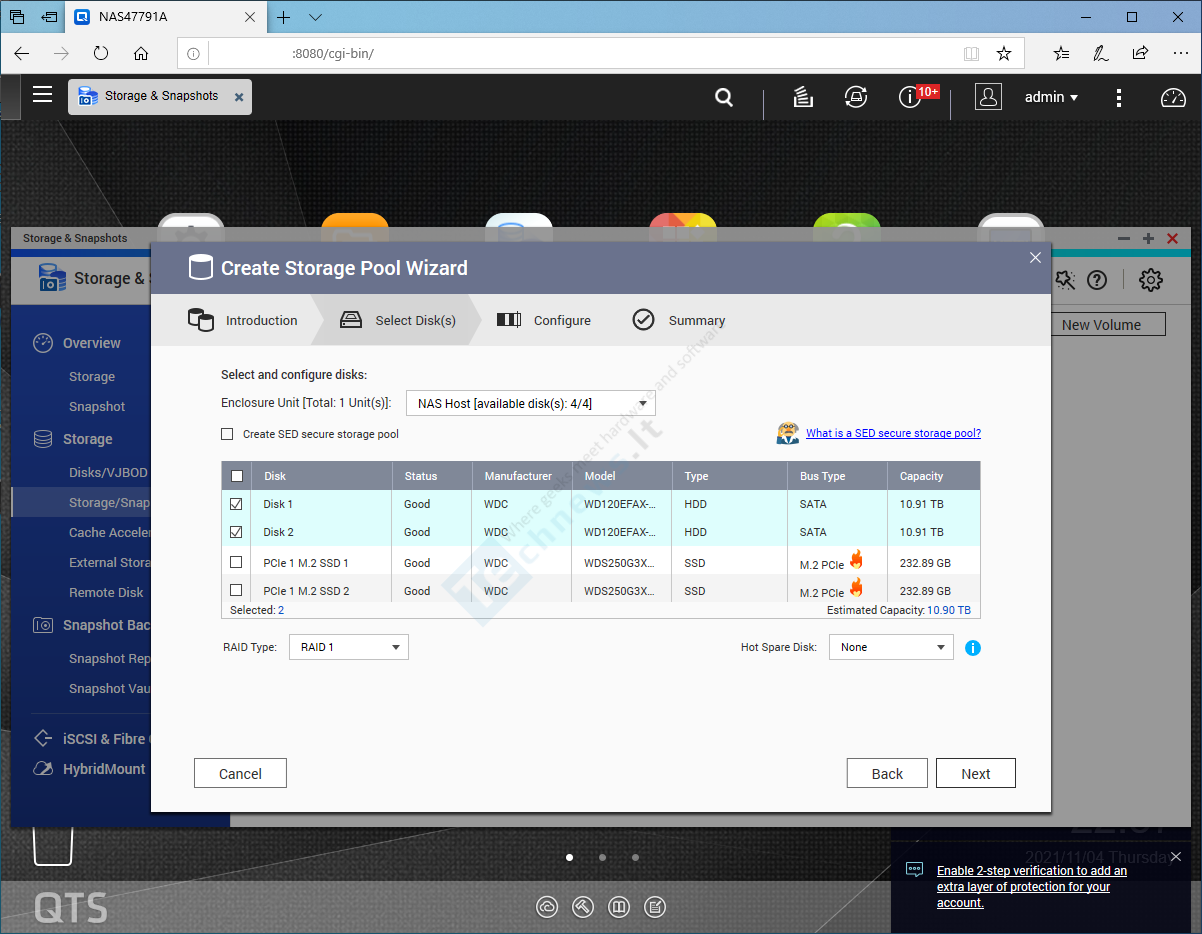1202x934 pixels.
Task: Open the browser tab list chevron
Action: [315, 17]
